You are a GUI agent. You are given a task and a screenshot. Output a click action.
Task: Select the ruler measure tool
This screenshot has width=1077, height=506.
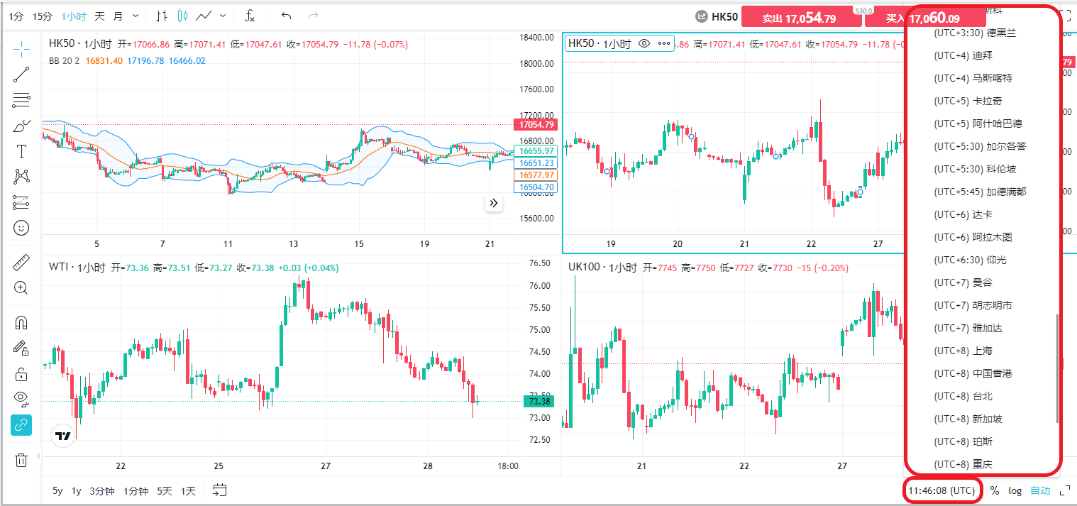21,262
